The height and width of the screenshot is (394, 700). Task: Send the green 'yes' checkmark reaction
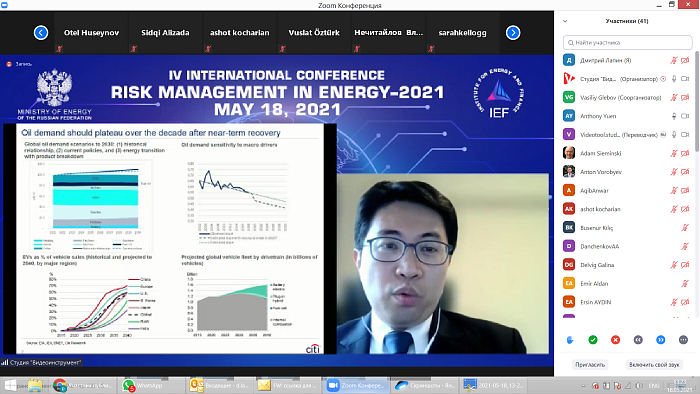coord(593,340)
